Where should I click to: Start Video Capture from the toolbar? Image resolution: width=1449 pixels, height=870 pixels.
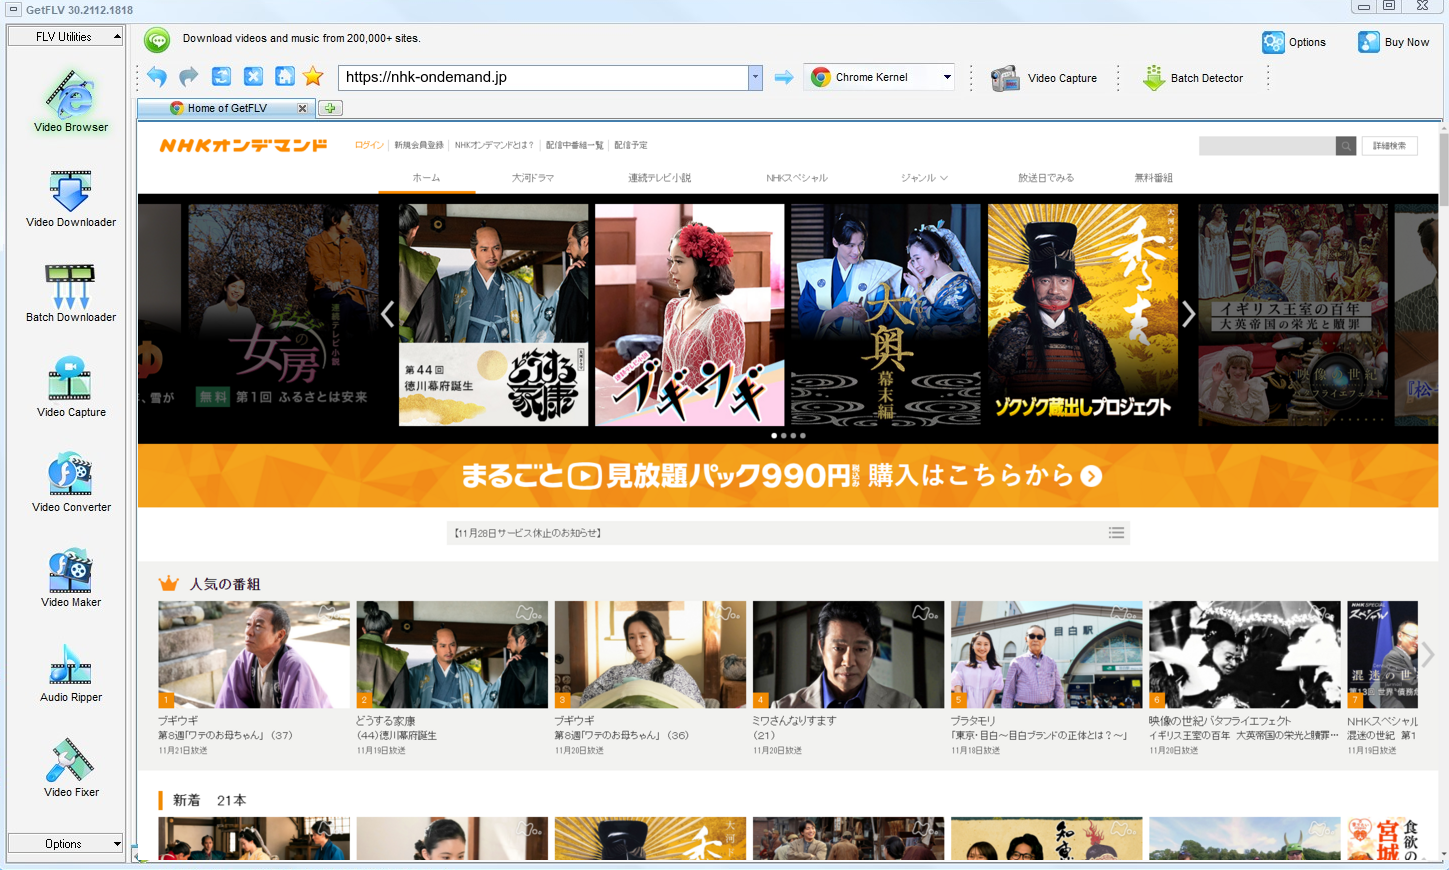pos(1044,78)
